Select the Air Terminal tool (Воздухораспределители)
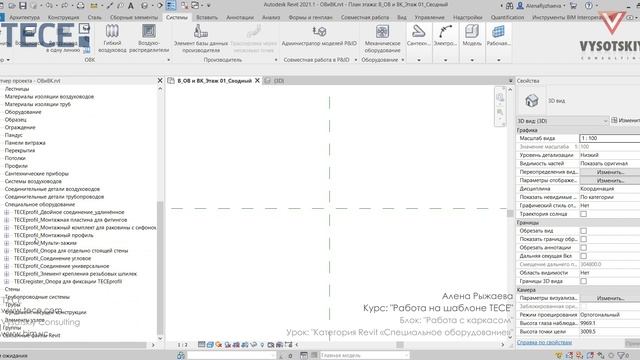 [x=149, y=38]
